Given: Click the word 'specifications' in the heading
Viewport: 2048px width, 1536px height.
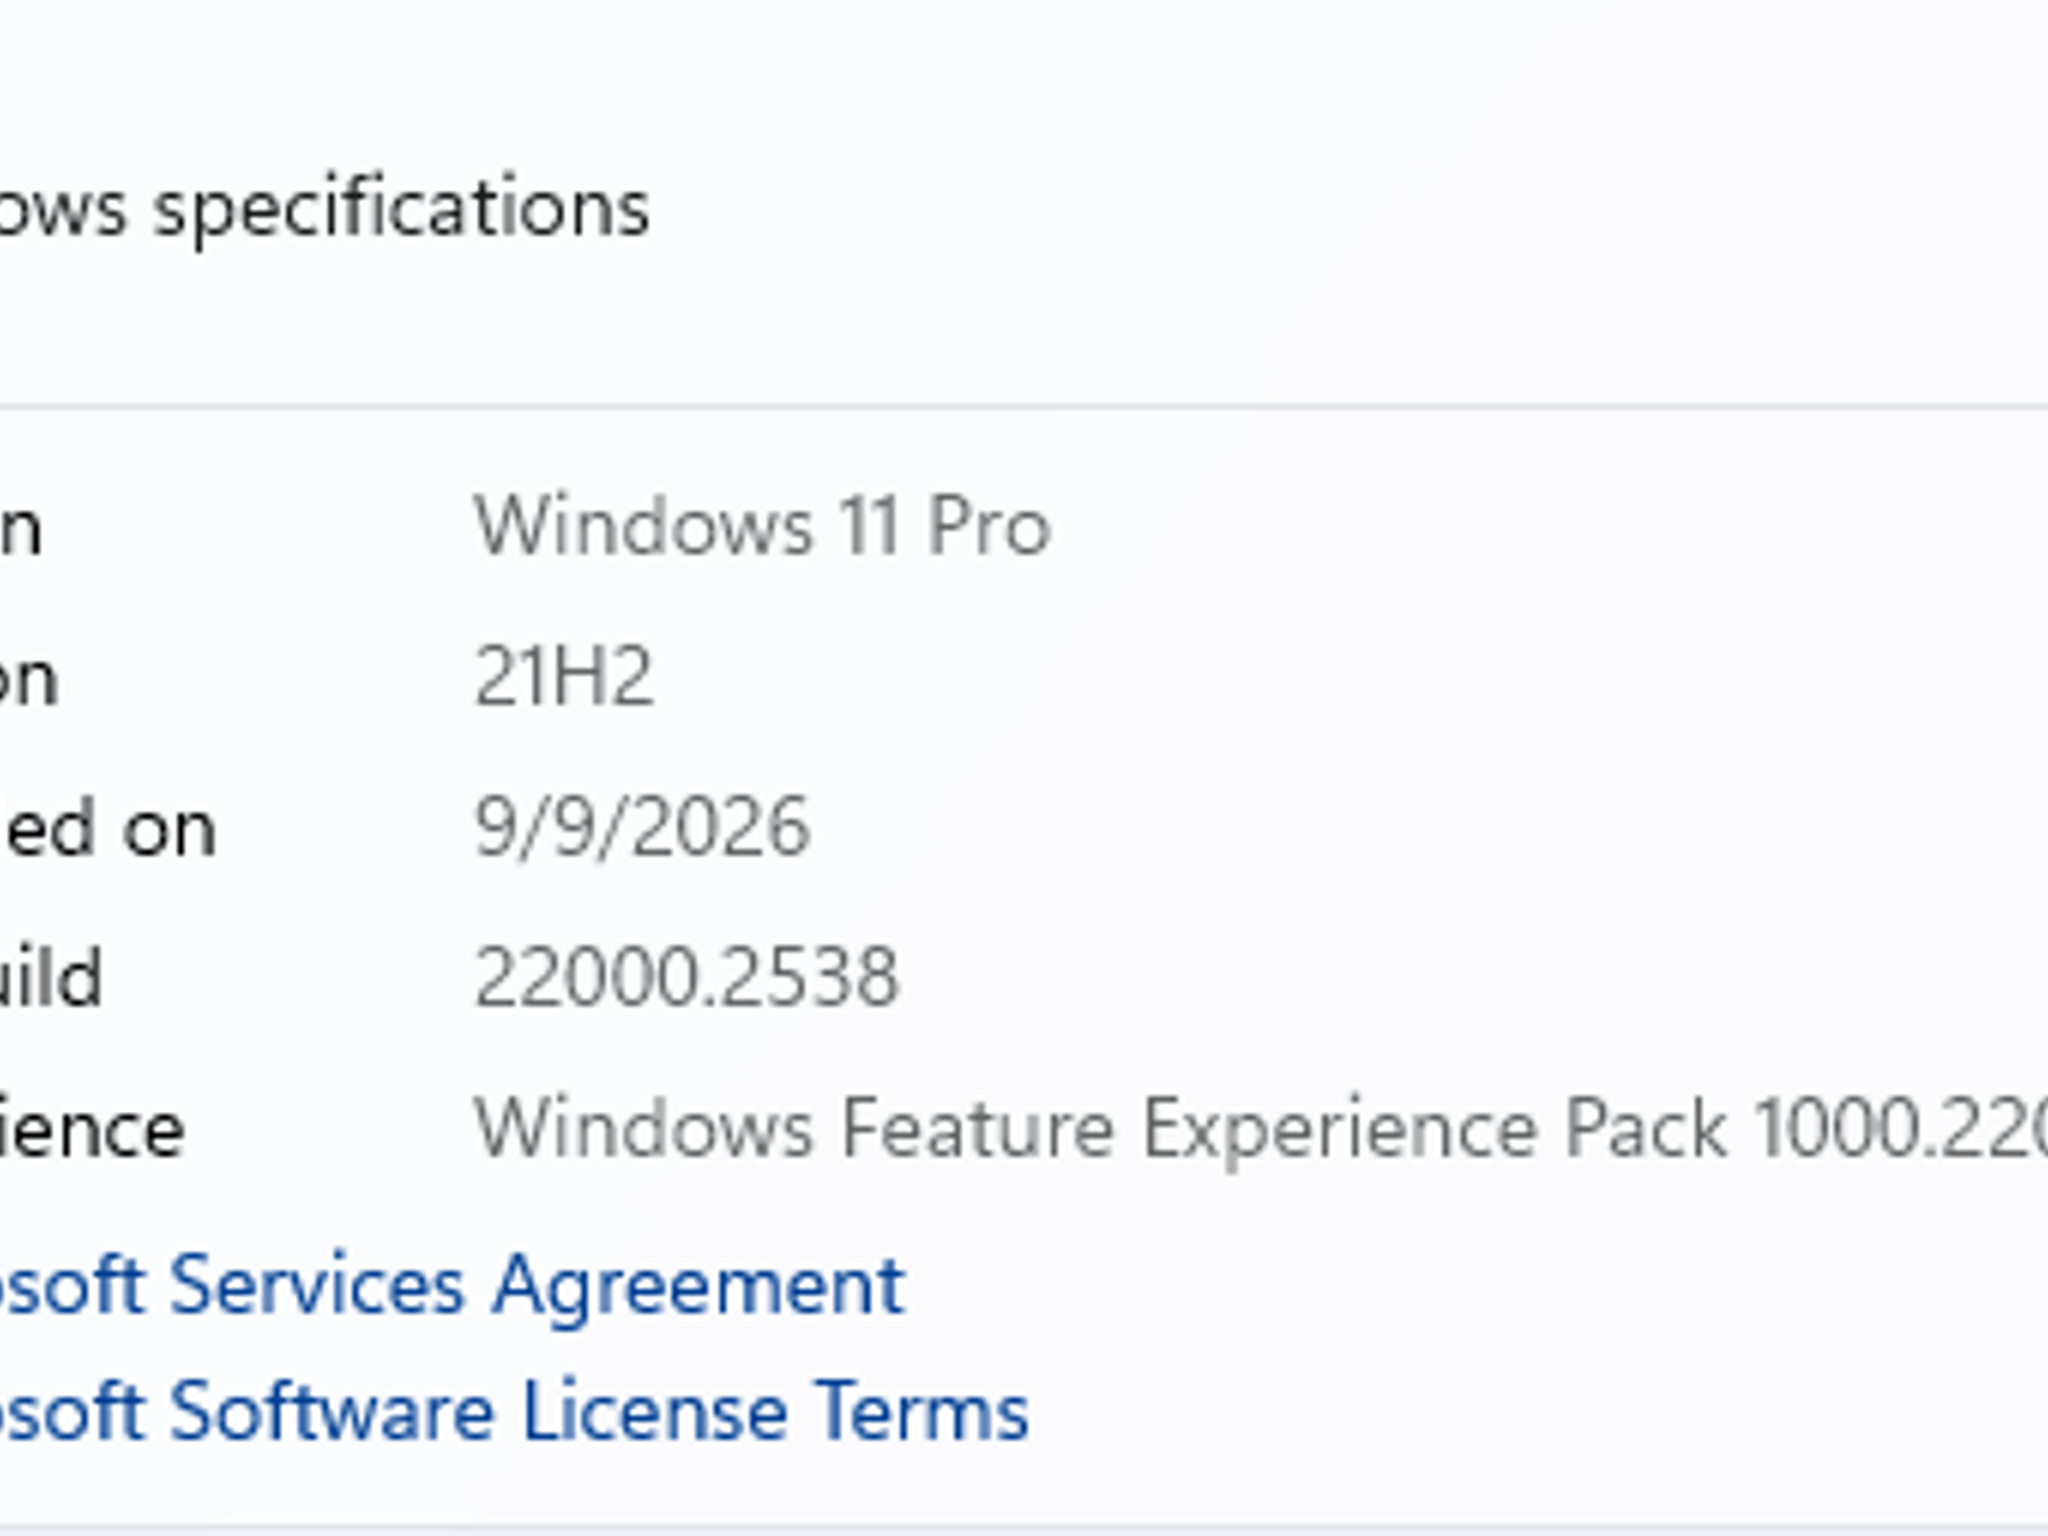Looking at the screenshot, I should pos(402,211).
